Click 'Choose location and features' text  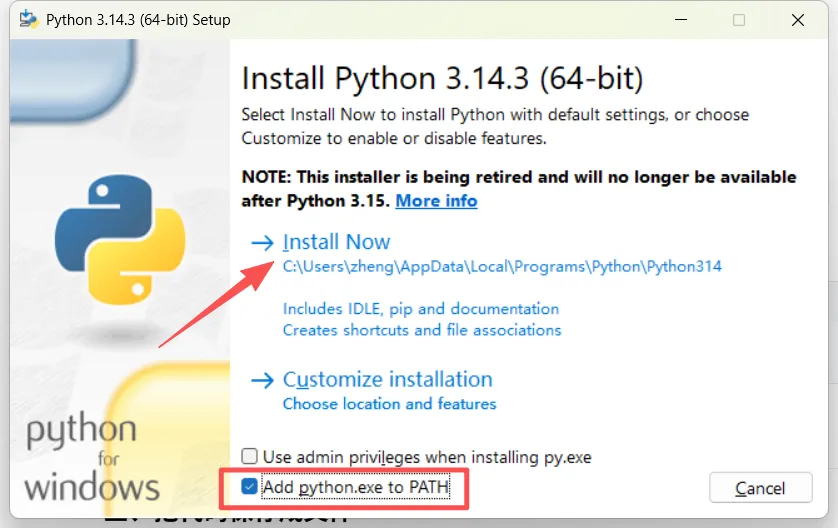pos(389,403)
